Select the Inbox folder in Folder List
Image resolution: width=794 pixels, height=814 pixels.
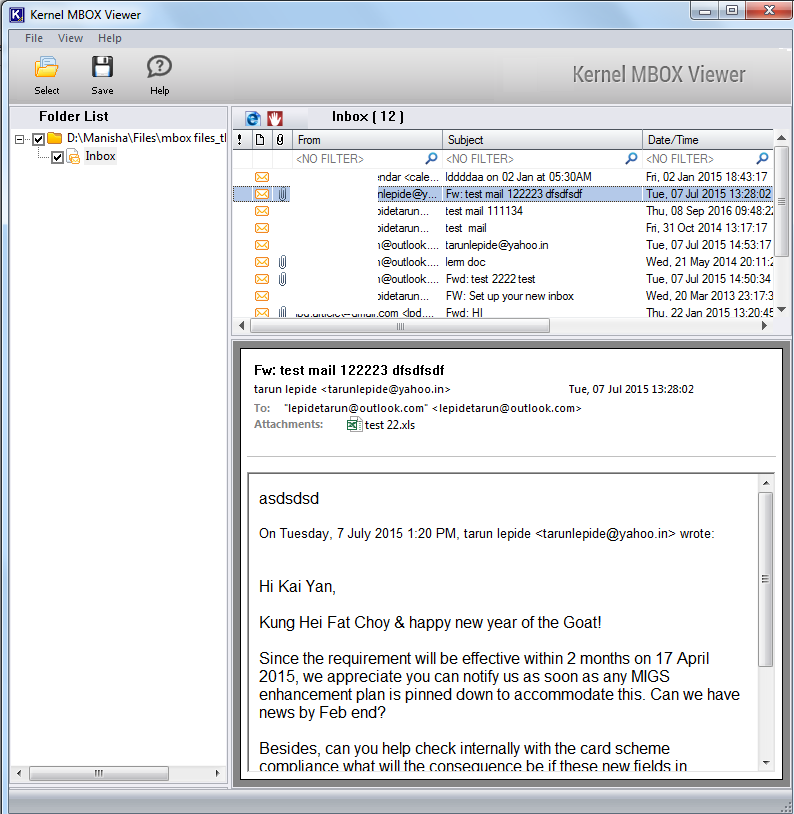point(100,156)
